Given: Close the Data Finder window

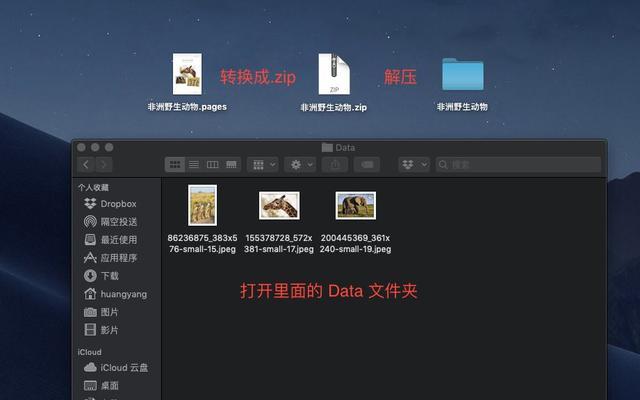Looking at the screenshot, I should [81, 147].
